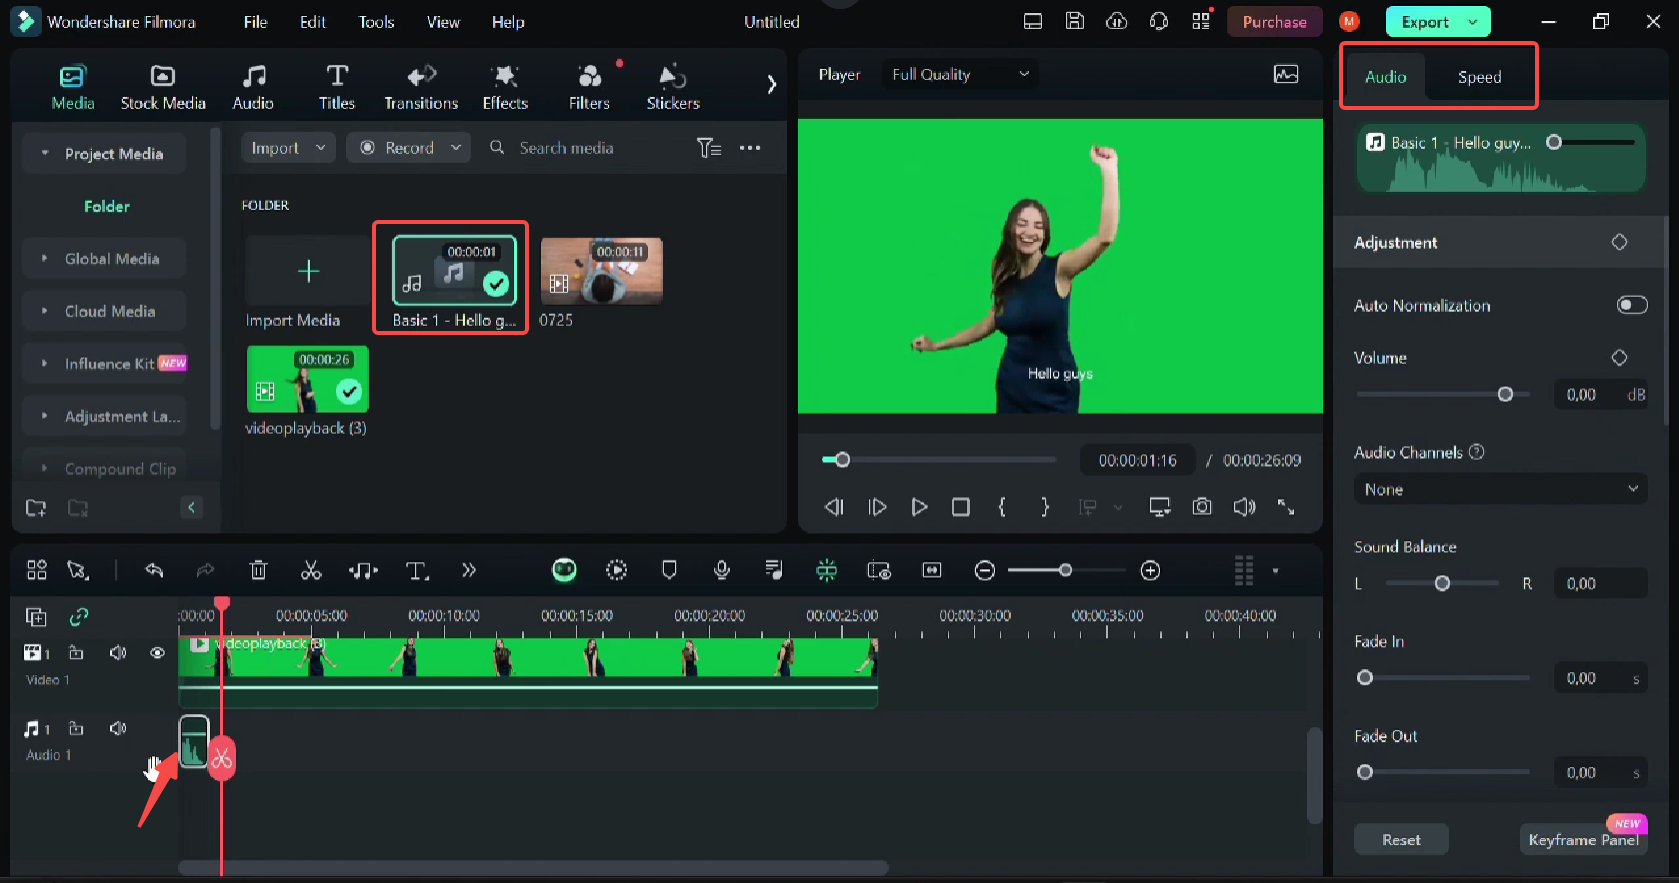Click the Purchase button
This screenshot has width=1679, height=883.
coord(1274,22)
